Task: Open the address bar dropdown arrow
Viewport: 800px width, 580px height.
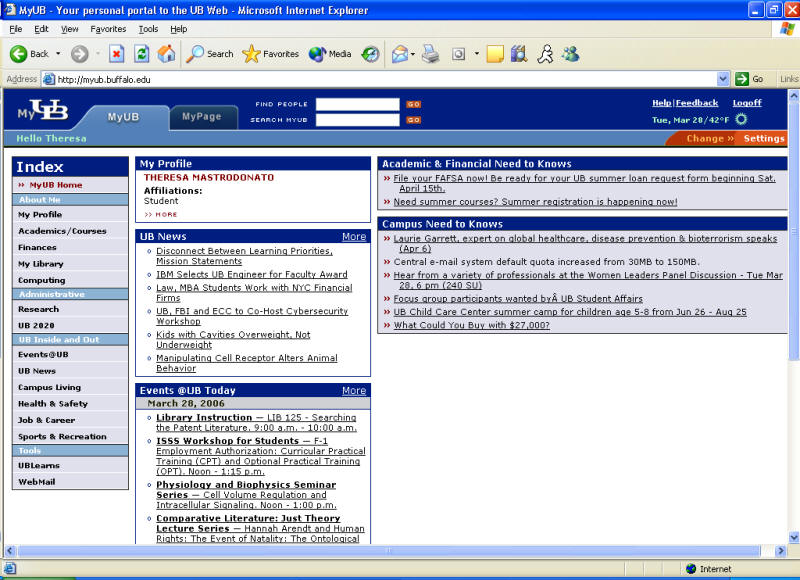Action: point(723,79)
